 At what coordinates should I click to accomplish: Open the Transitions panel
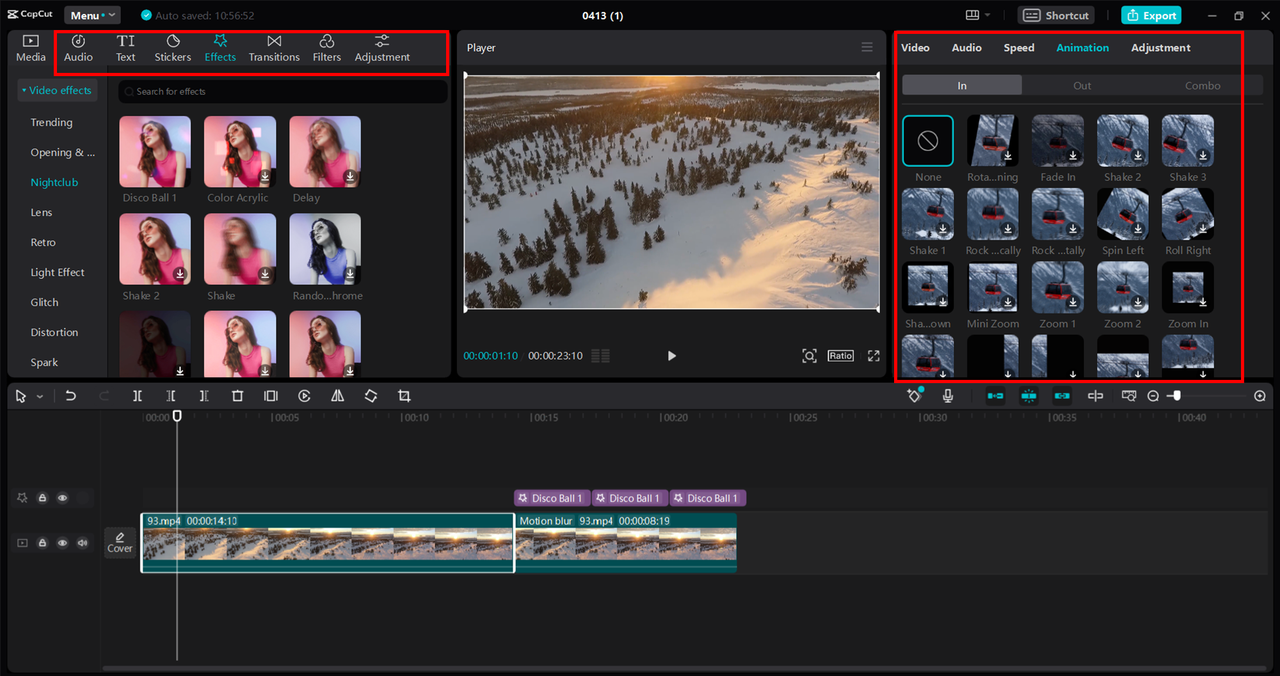tap(274, 48)
